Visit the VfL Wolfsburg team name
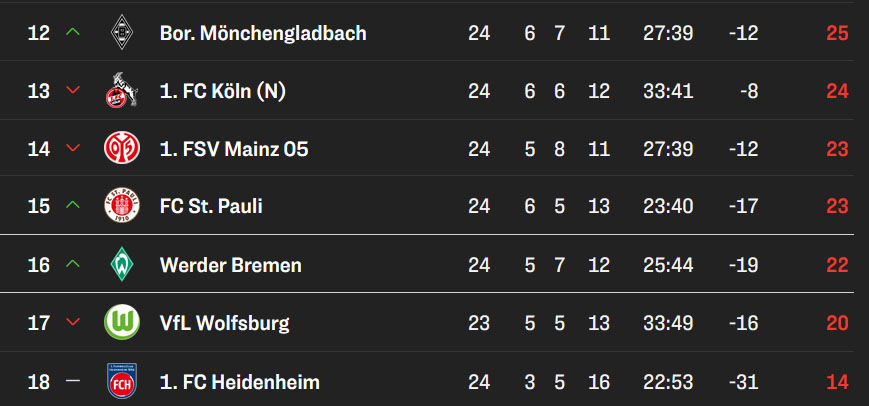Viewport: 869px width, 406px height. point(224,323)
